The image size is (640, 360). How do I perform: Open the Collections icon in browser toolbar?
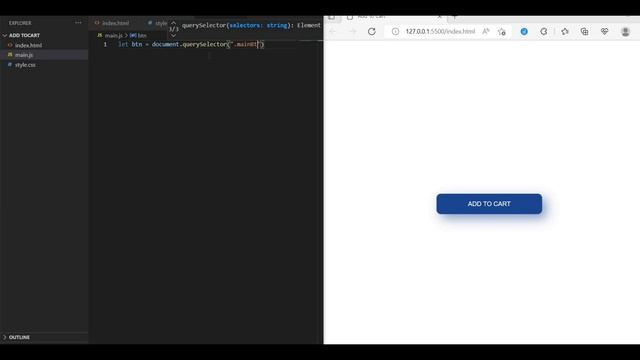(x=584, y=31)
